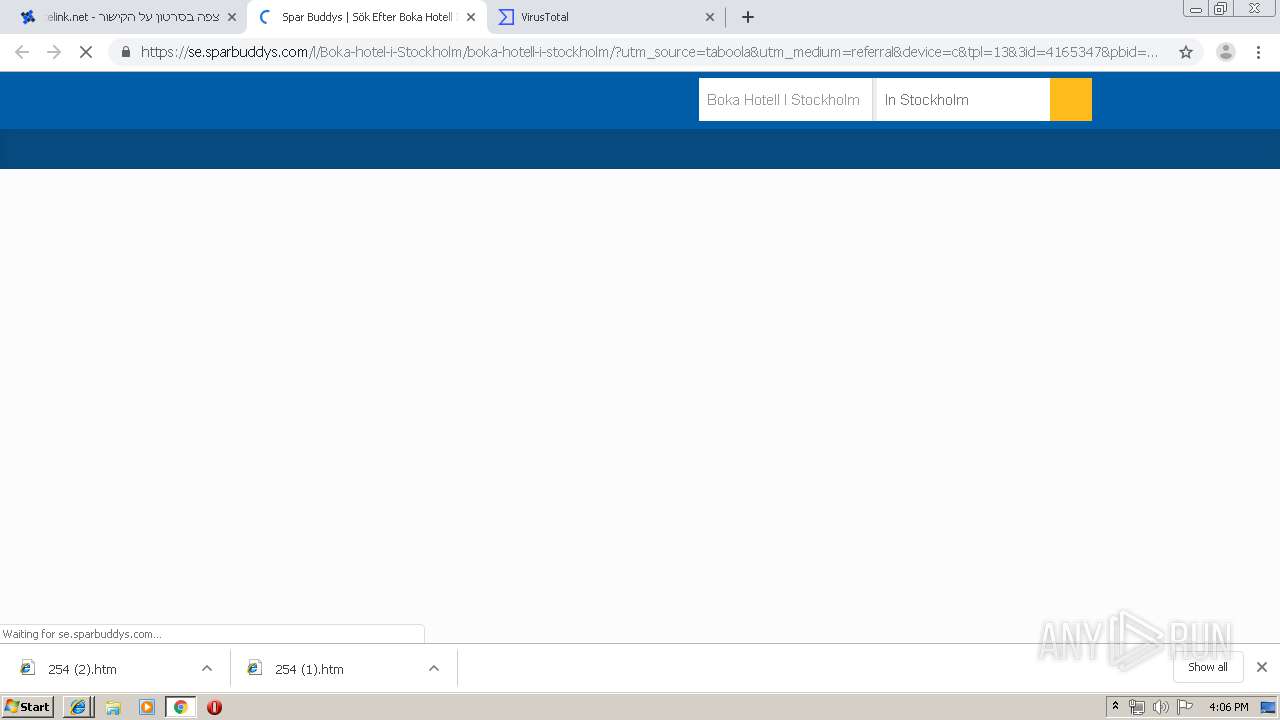1280x720 pixels.
Task: Open network status tray icon
Action: pyautogui.click(x=1137, y=707)
